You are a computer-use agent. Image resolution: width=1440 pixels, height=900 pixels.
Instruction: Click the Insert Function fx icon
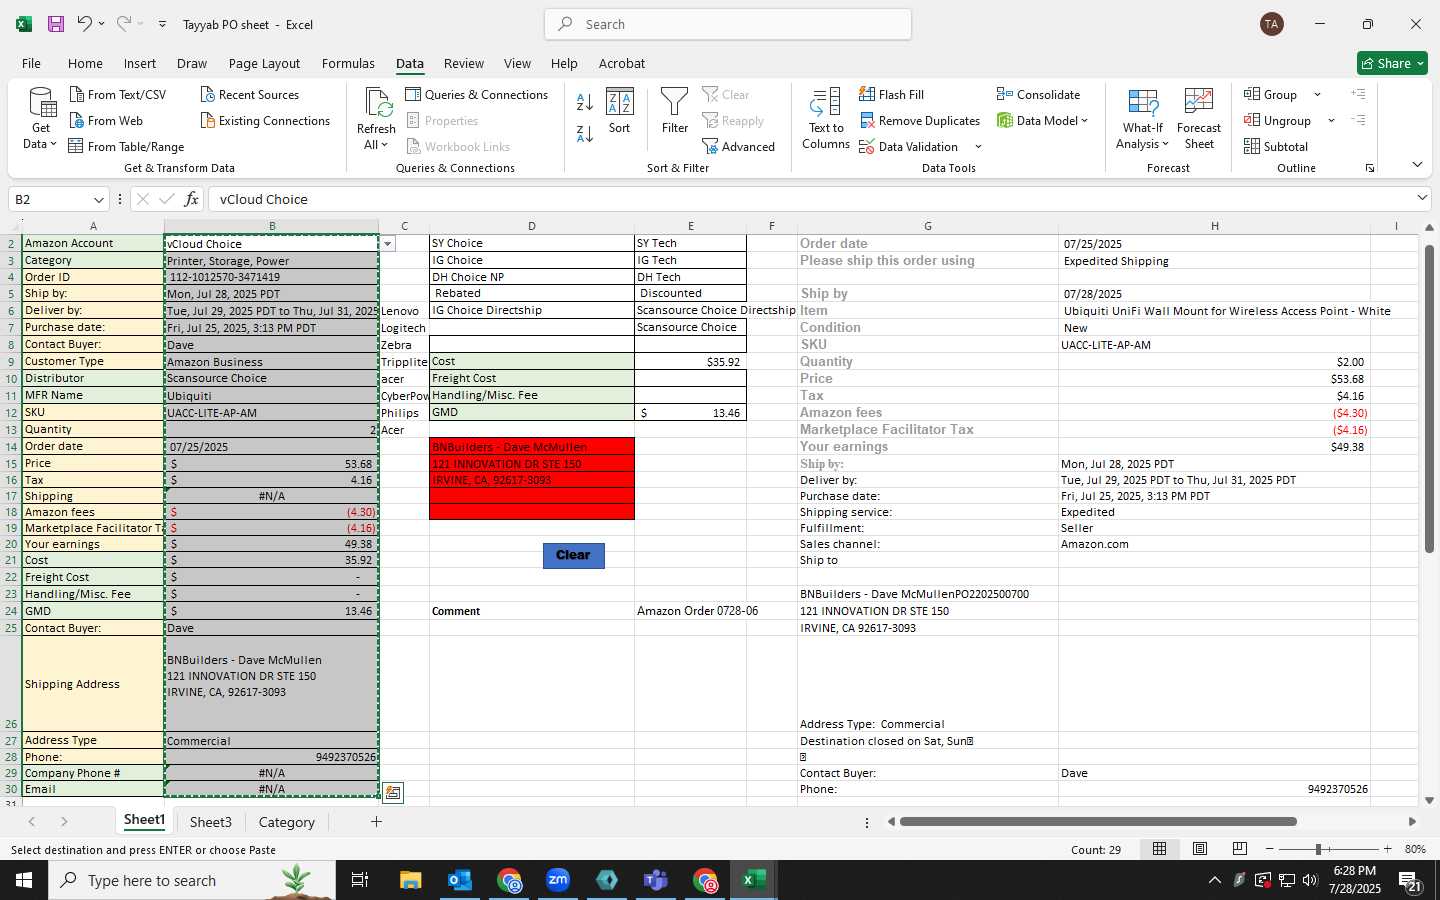pos(191,199)
